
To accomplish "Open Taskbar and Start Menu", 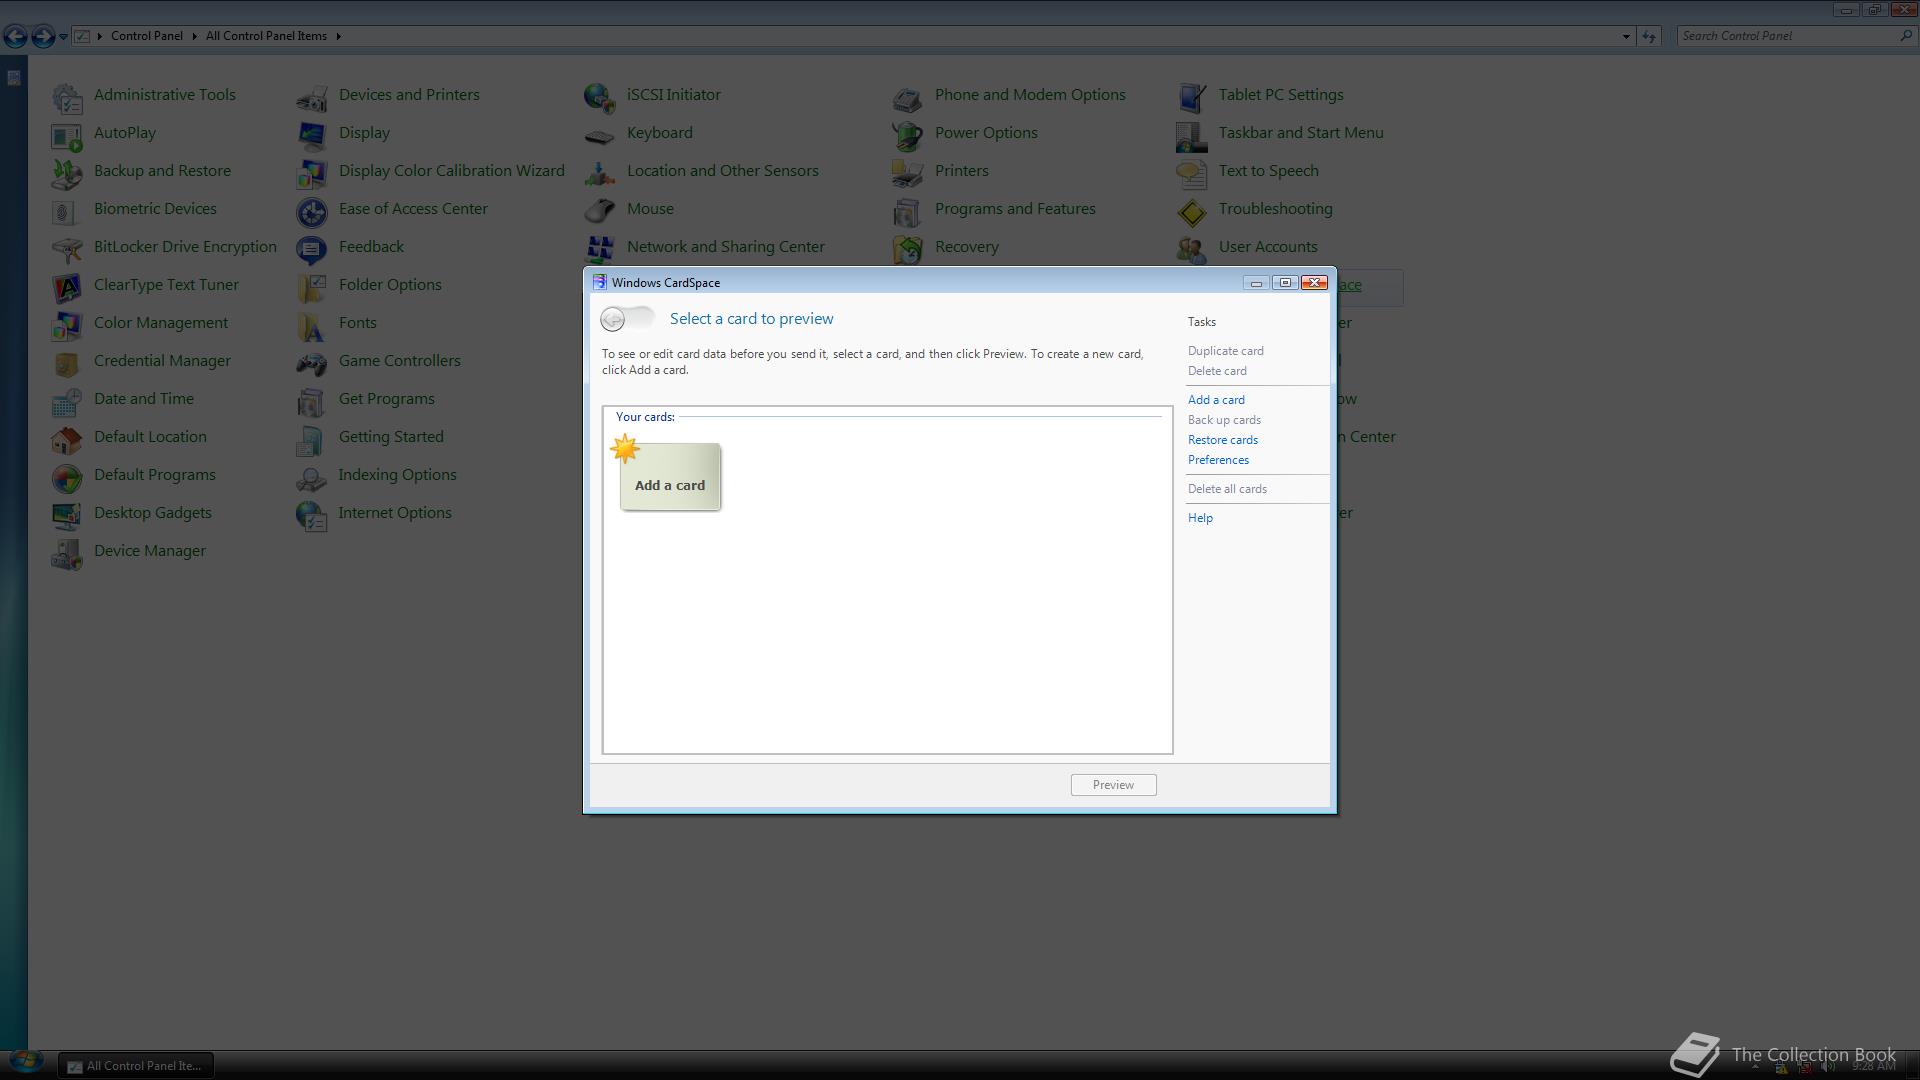I will pyautogui.click(x=1300, y=133).
